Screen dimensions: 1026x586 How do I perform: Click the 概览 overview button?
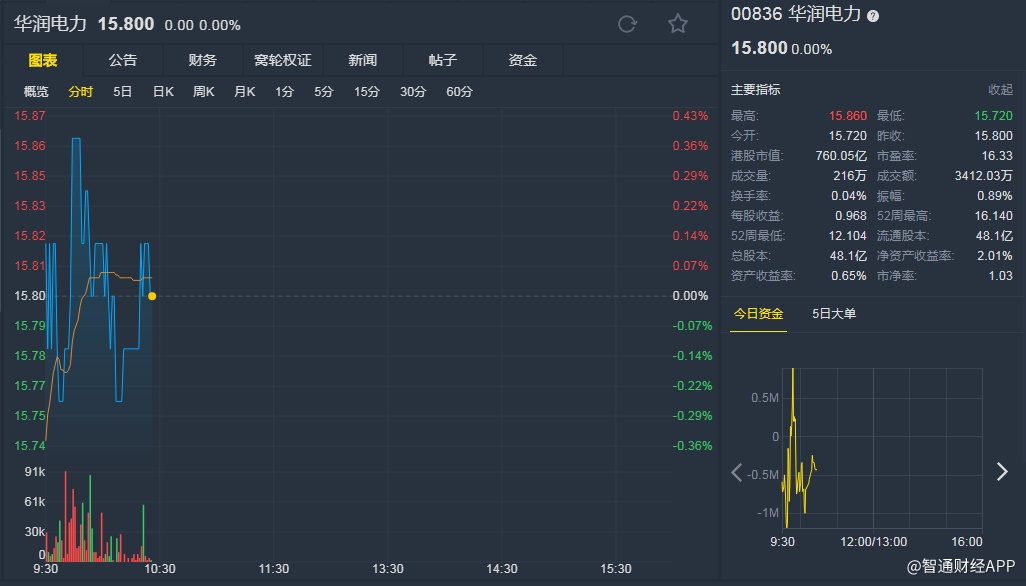(36, 92)
